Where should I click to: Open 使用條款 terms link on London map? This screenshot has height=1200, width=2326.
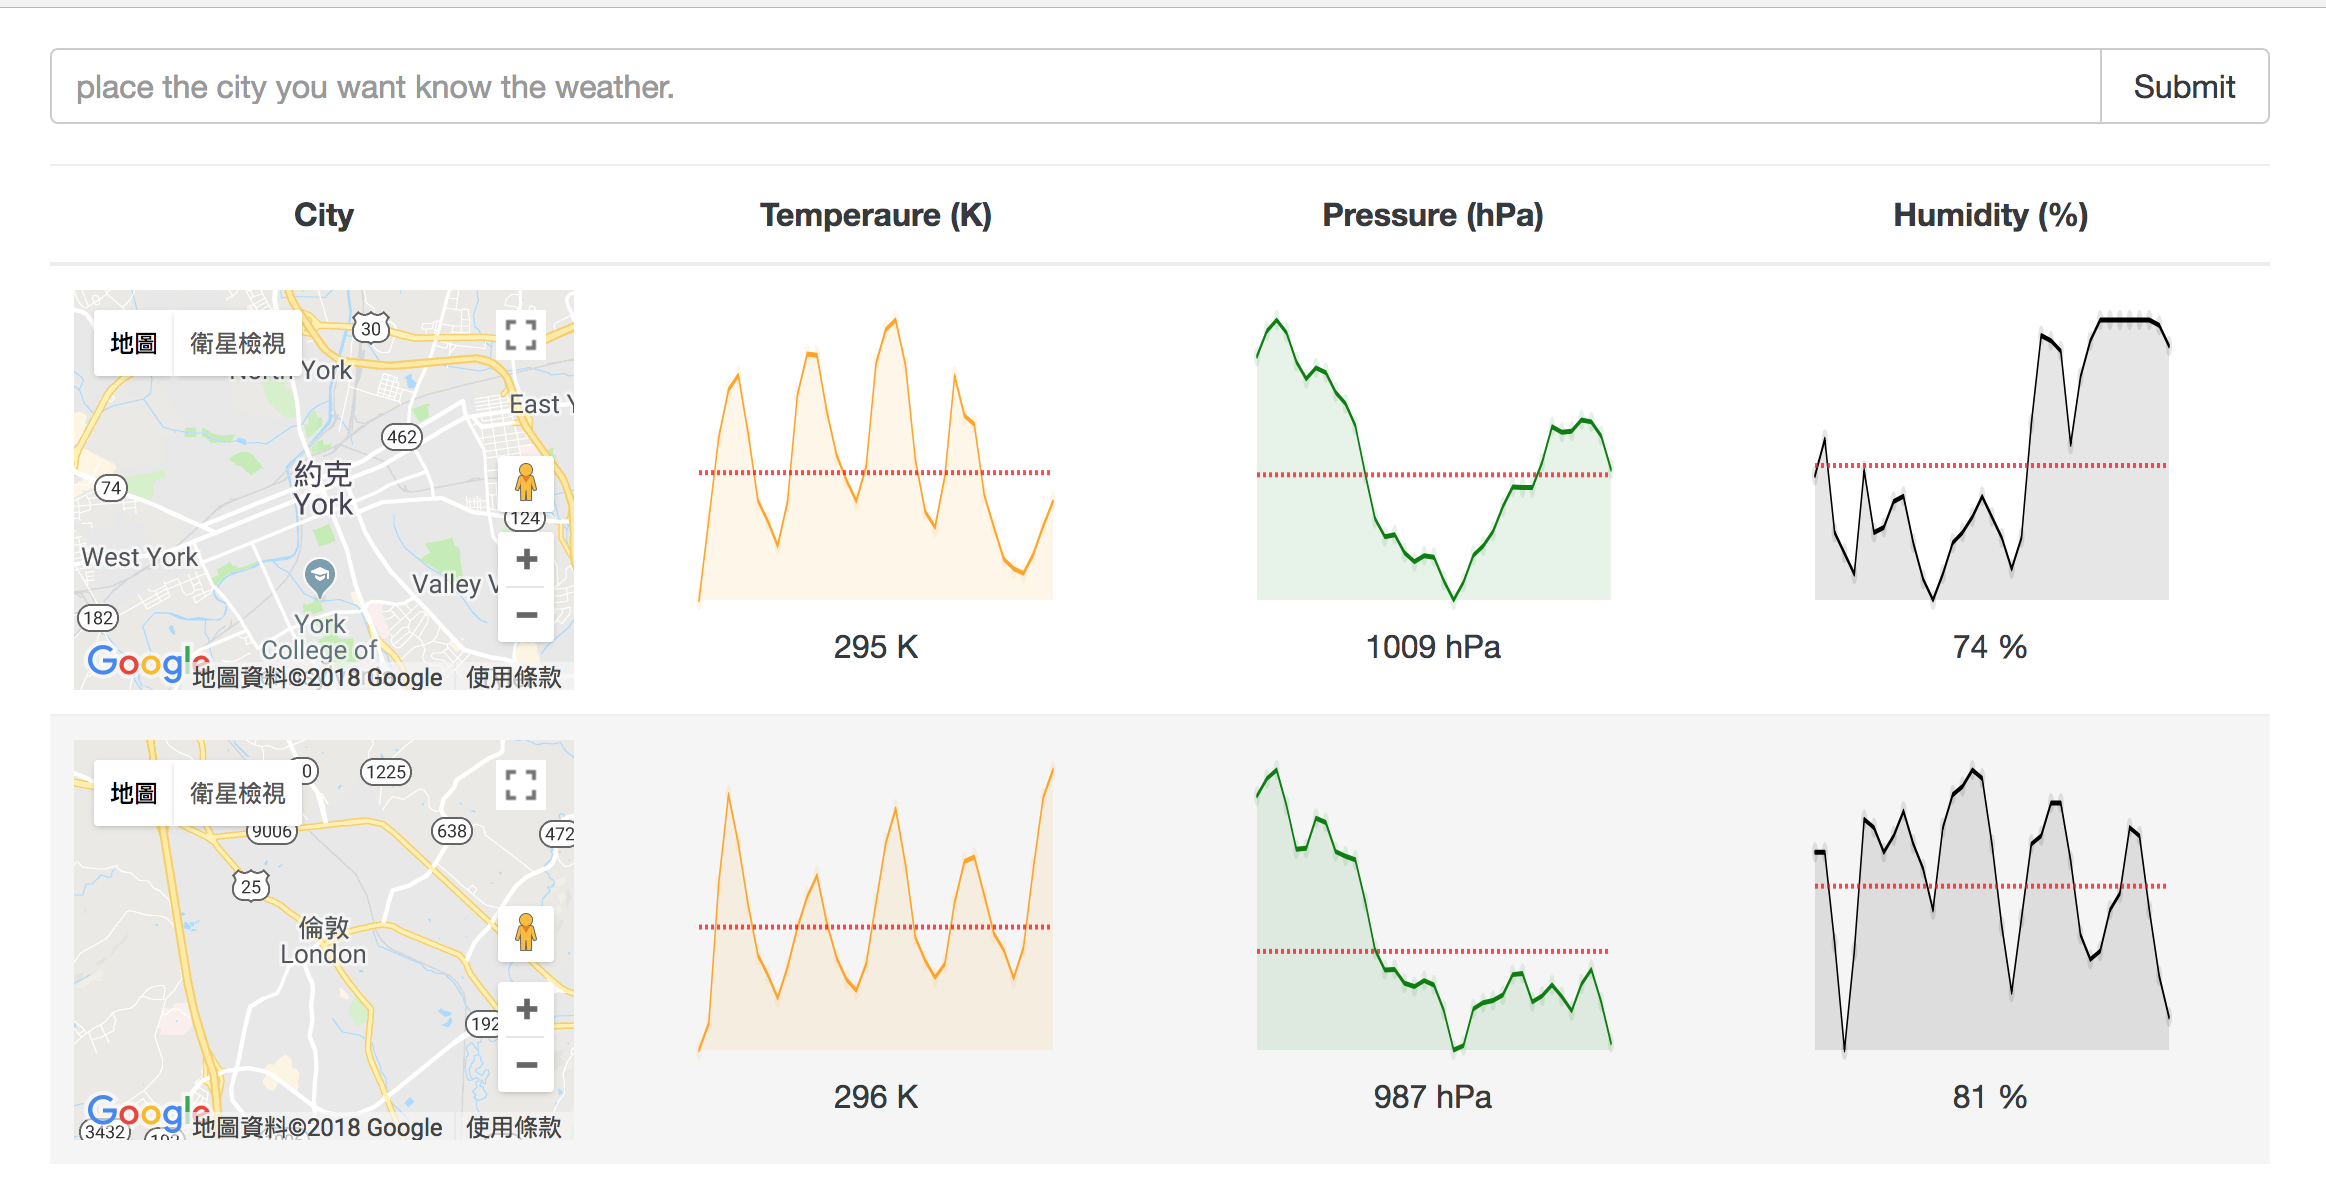[514, 1127]
